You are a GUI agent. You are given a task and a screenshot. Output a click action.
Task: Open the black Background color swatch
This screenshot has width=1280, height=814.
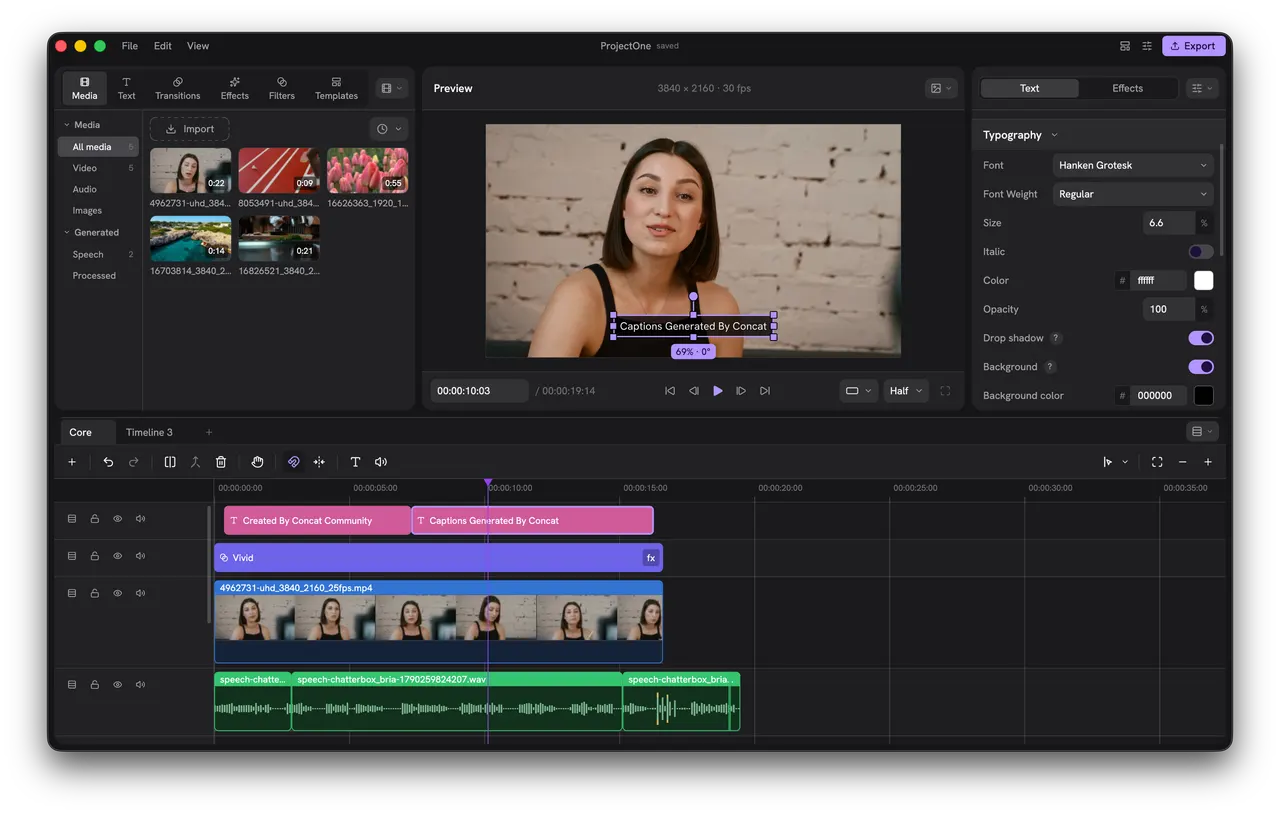[1203, 396]
